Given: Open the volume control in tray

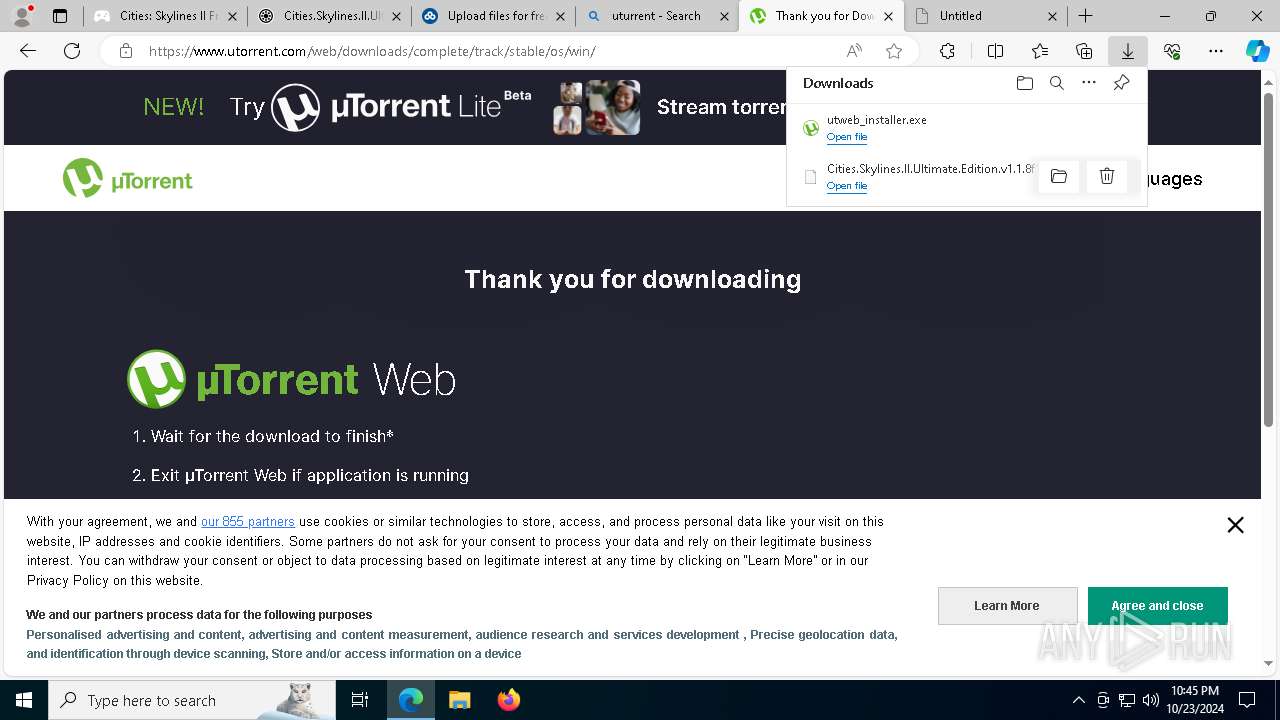Looking at the screenshot, I should click(x=1151, y=700).
